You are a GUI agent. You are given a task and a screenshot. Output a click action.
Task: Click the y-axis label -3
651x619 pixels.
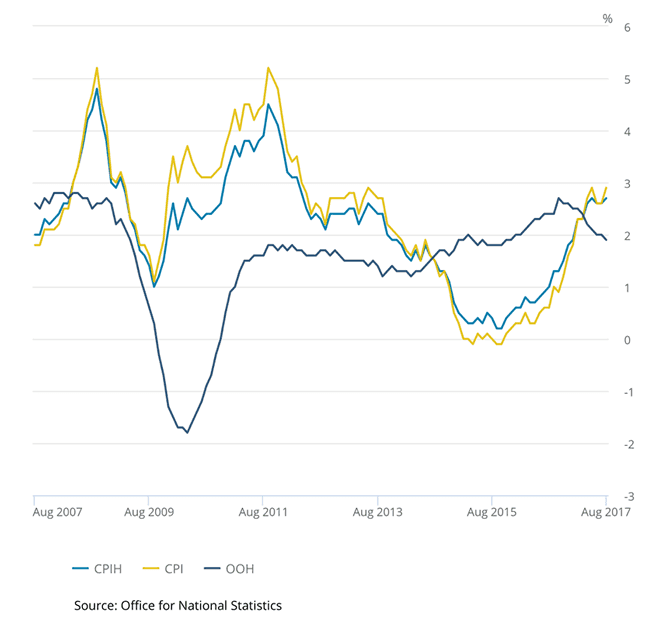tap(625, 497)
